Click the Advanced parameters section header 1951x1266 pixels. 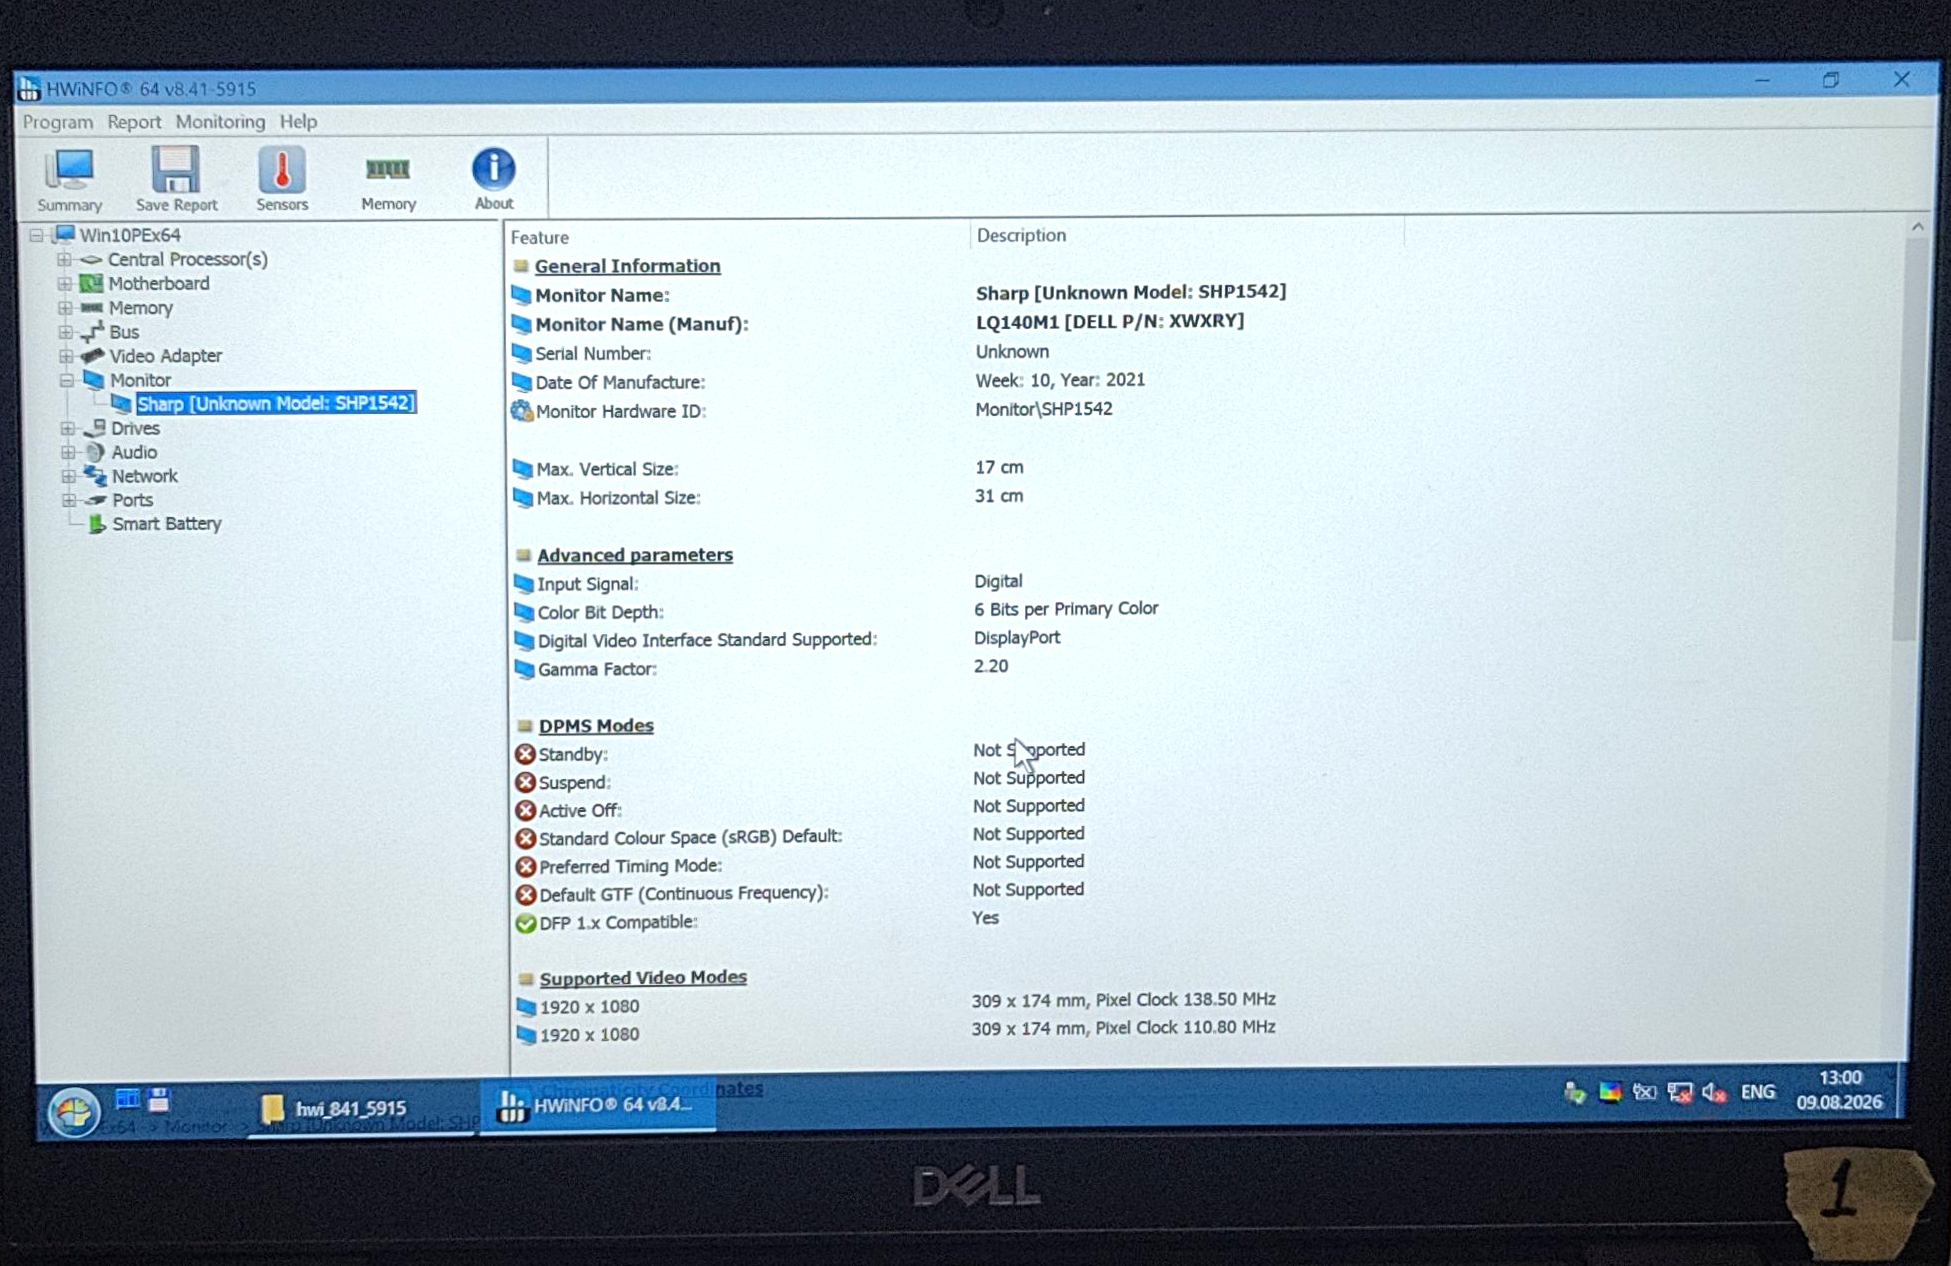(x=635, y=555)
